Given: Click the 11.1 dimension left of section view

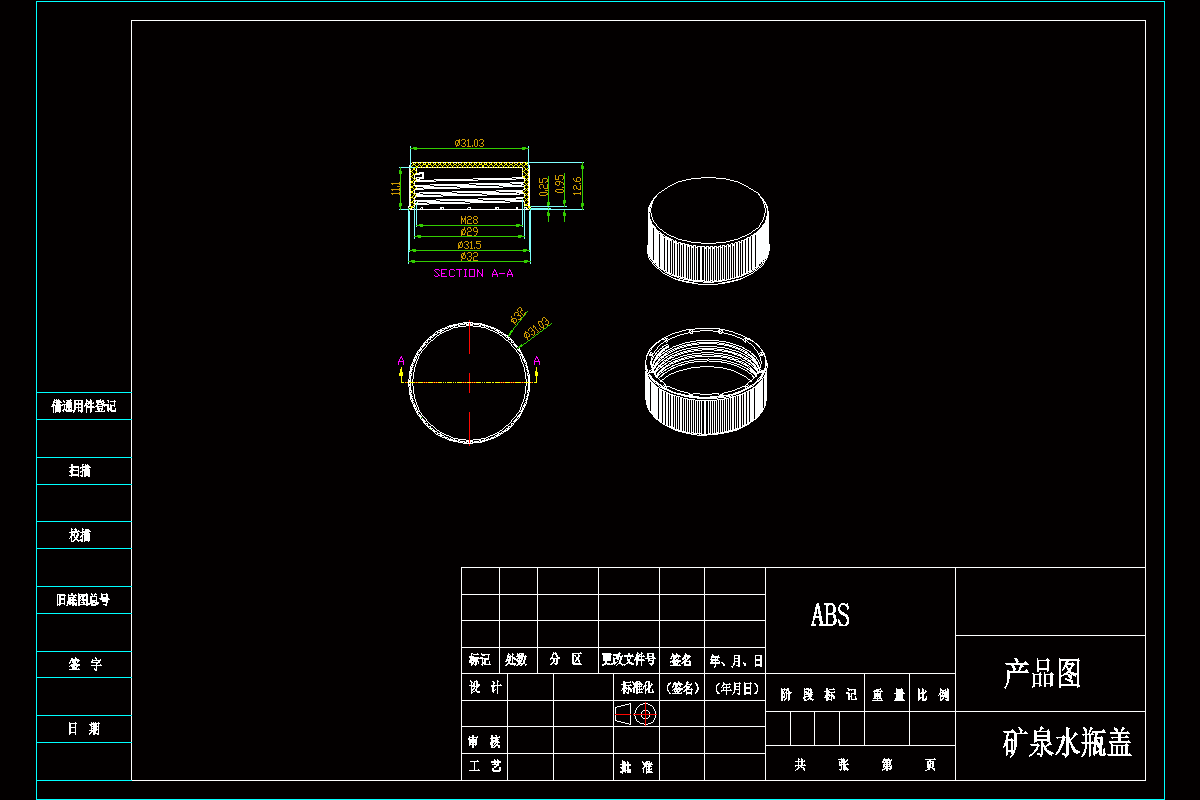Looking at the screenshot, I should tap(396, 188).
